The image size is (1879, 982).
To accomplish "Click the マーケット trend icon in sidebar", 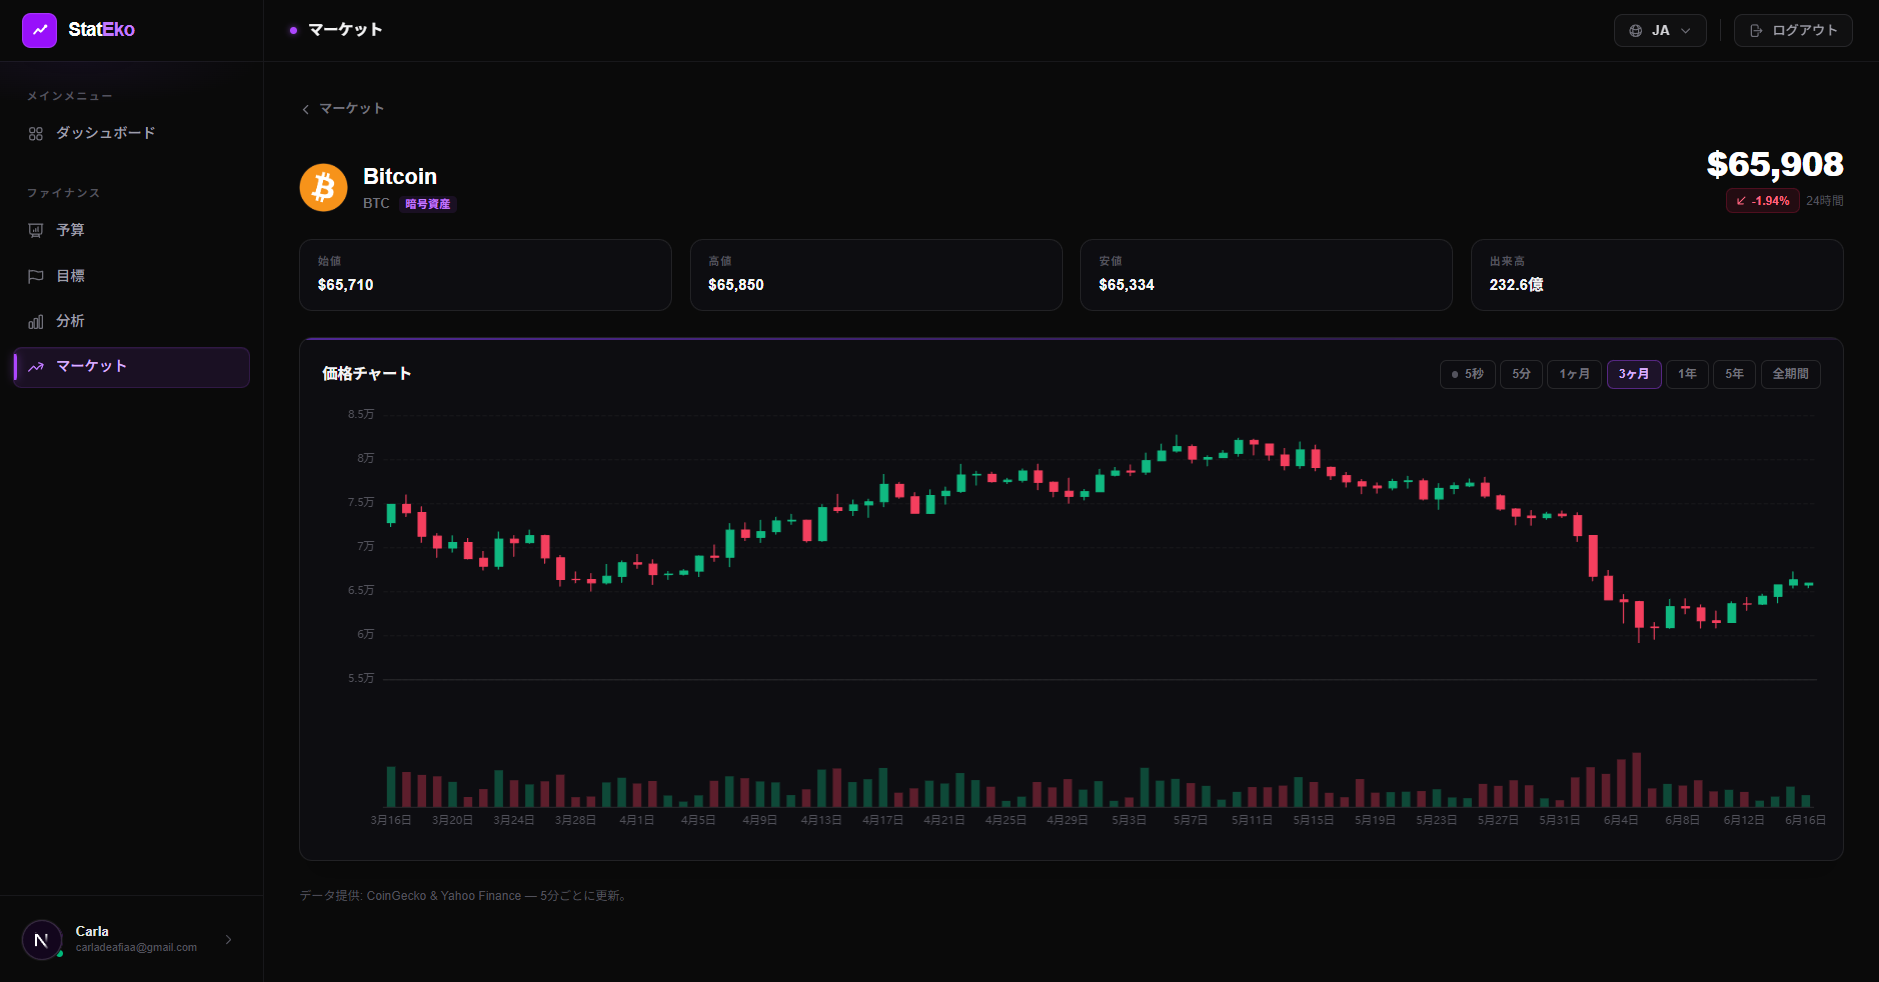I will pyautogui.click(x=36, y=367).
